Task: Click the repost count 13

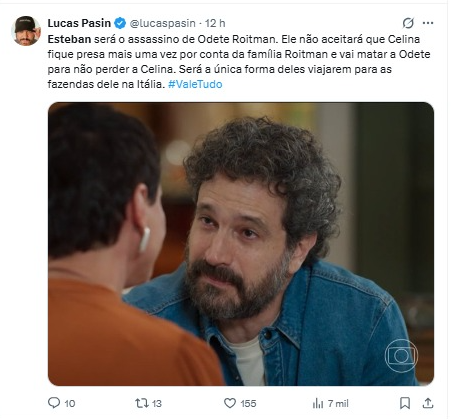Action: coord(157,404)
